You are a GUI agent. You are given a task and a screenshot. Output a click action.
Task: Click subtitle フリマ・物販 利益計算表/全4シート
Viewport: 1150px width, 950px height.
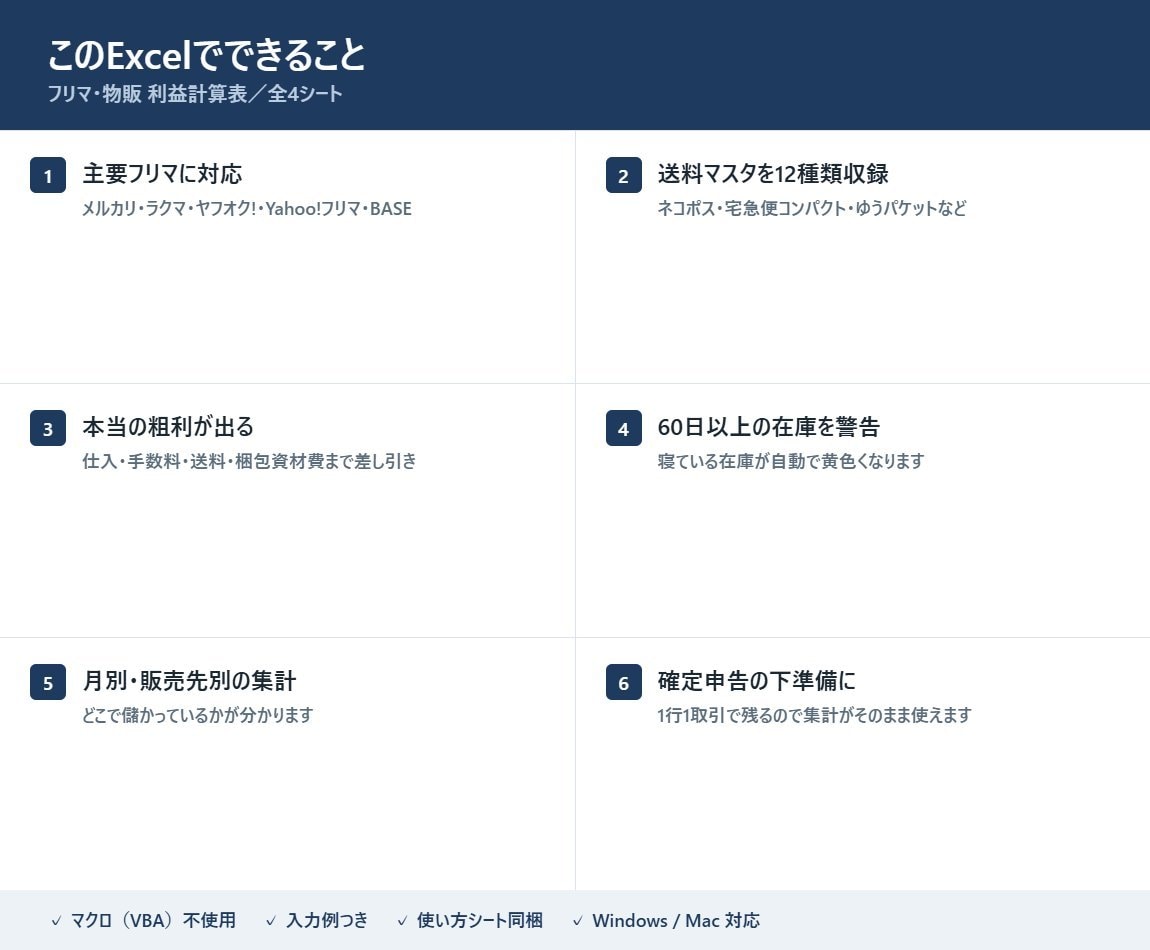coord(195,94)
